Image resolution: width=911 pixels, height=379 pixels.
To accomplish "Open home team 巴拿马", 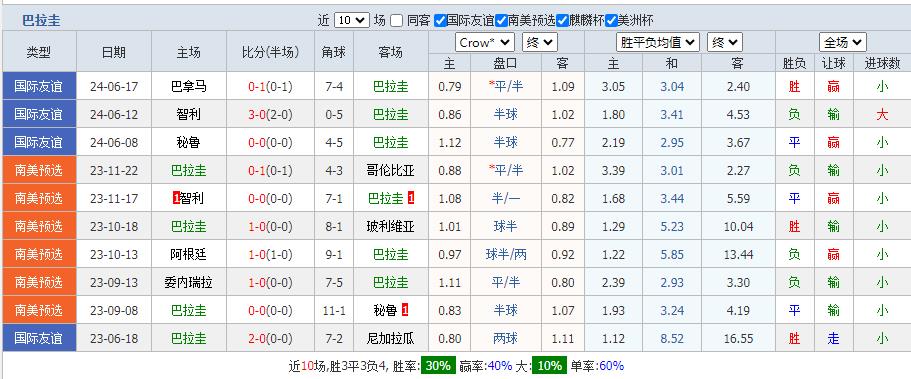I will [x=189, y=87].
